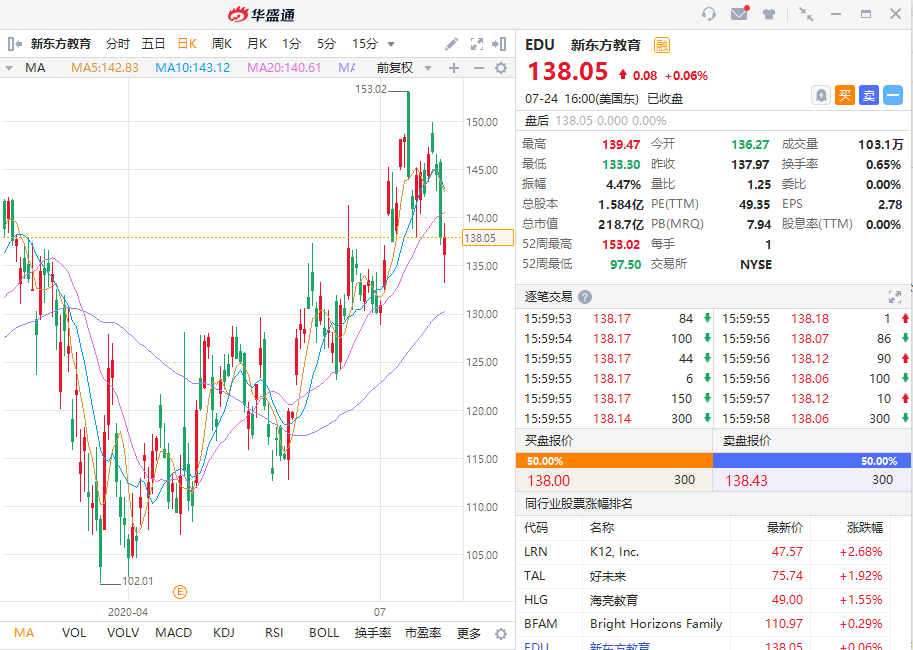913x650 pixels.
Task: Select BOLL indicator tab
Action: point(324,633)
